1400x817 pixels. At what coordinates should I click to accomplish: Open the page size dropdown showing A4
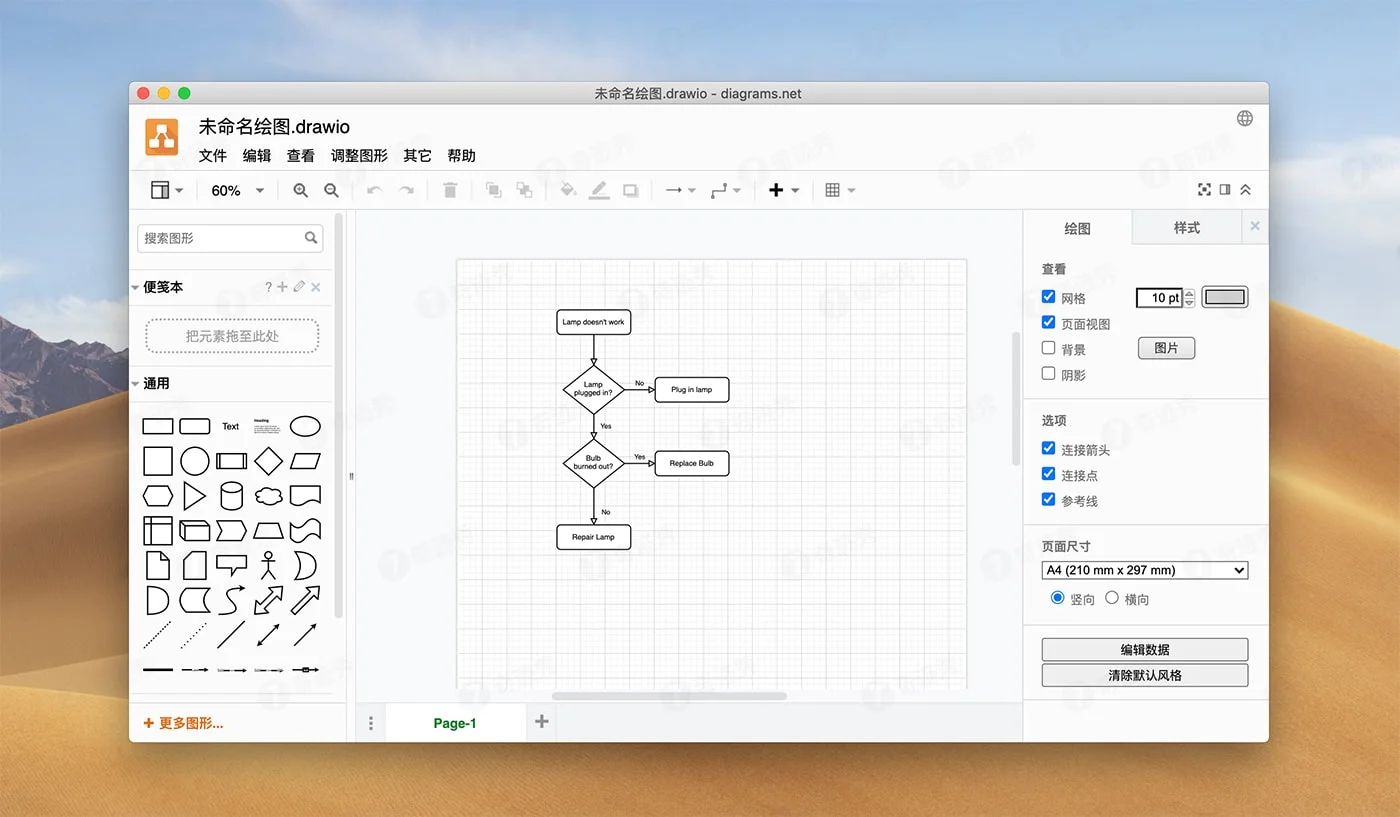click(x=1144, y=570)
